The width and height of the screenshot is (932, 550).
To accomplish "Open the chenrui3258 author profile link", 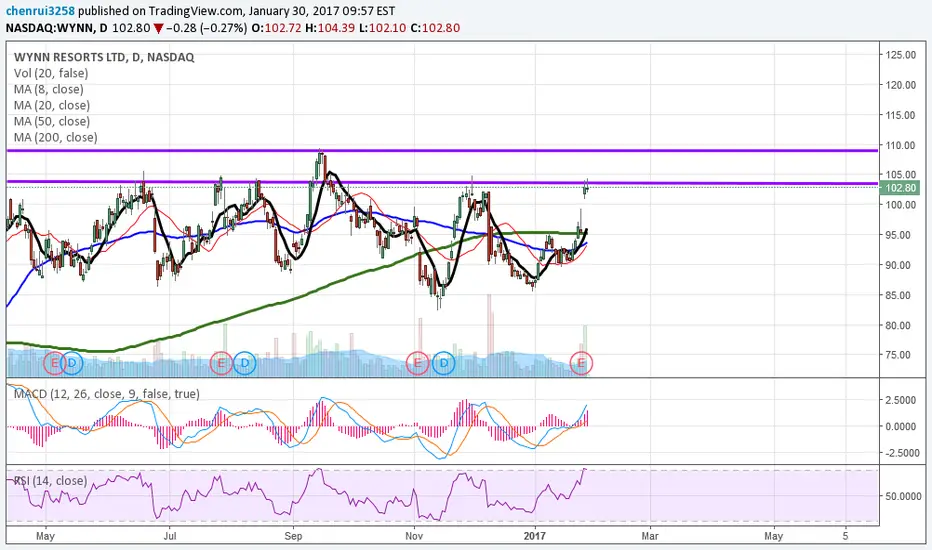I will pos(40,11).
